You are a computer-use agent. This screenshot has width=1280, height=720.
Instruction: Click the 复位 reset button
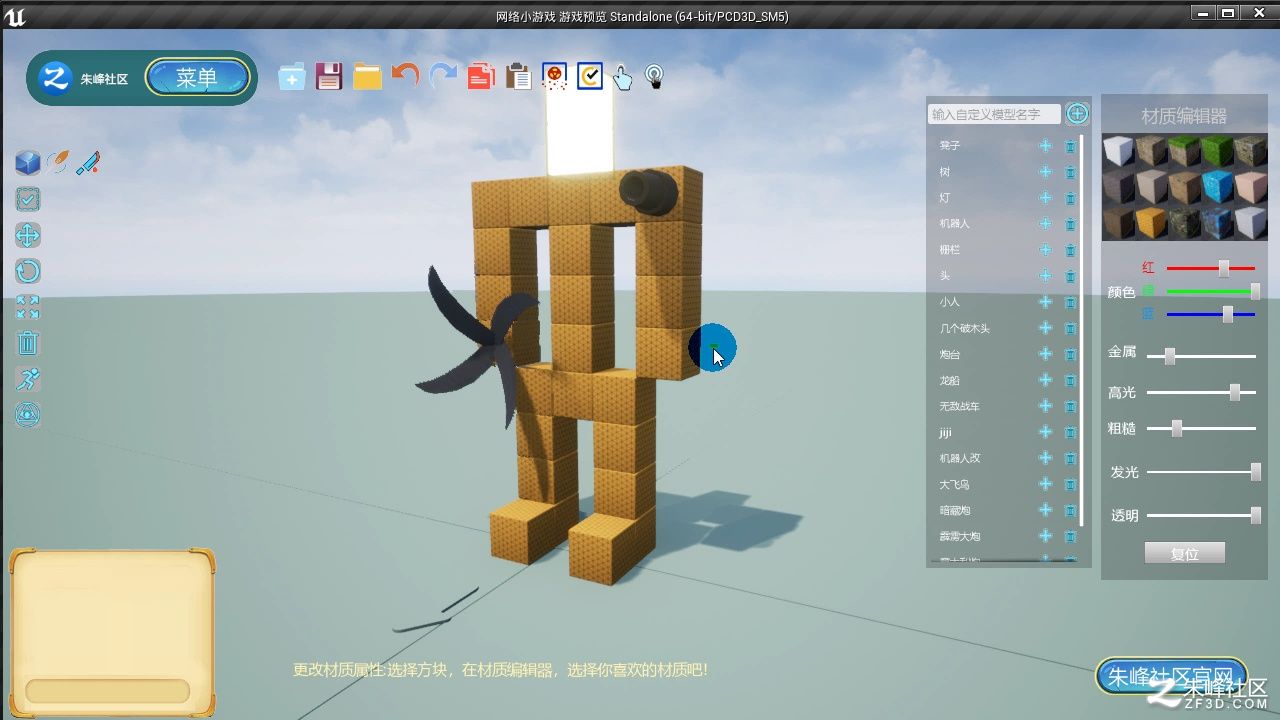1184,553
